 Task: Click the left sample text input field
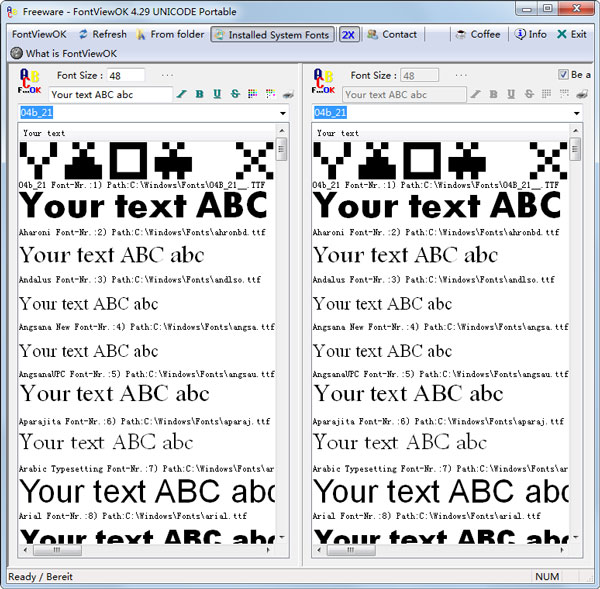pos(111,95)
